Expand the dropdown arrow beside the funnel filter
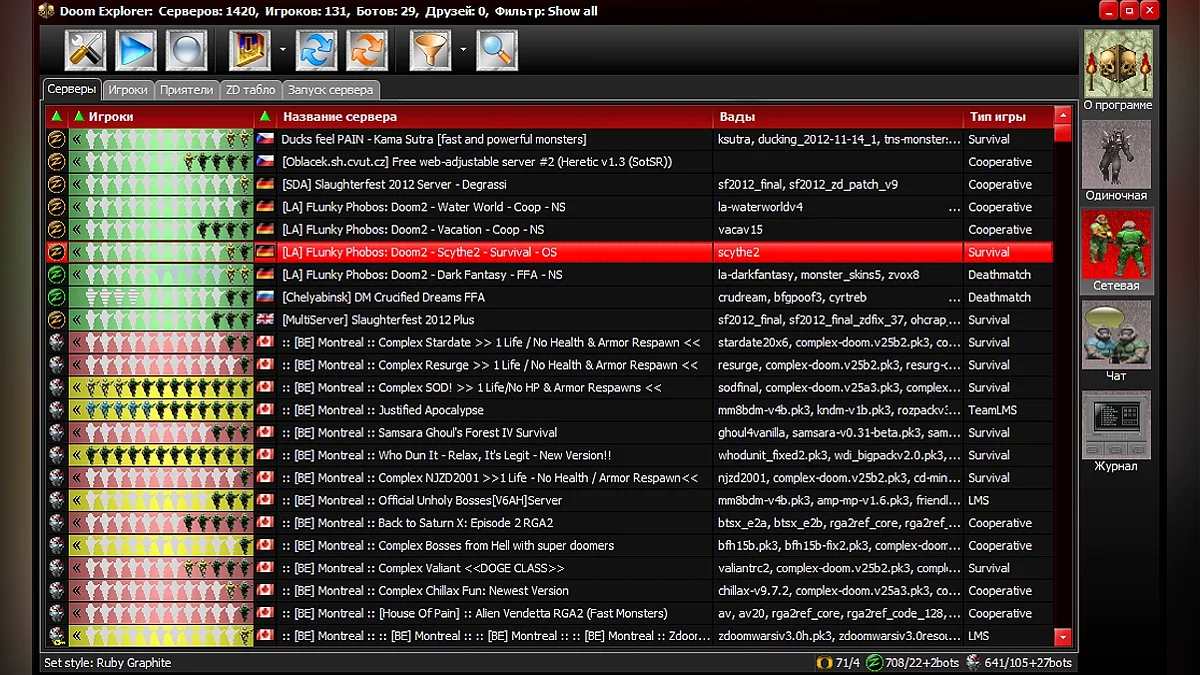Viewport: 1200px width, 675px height. coord(463,50)
